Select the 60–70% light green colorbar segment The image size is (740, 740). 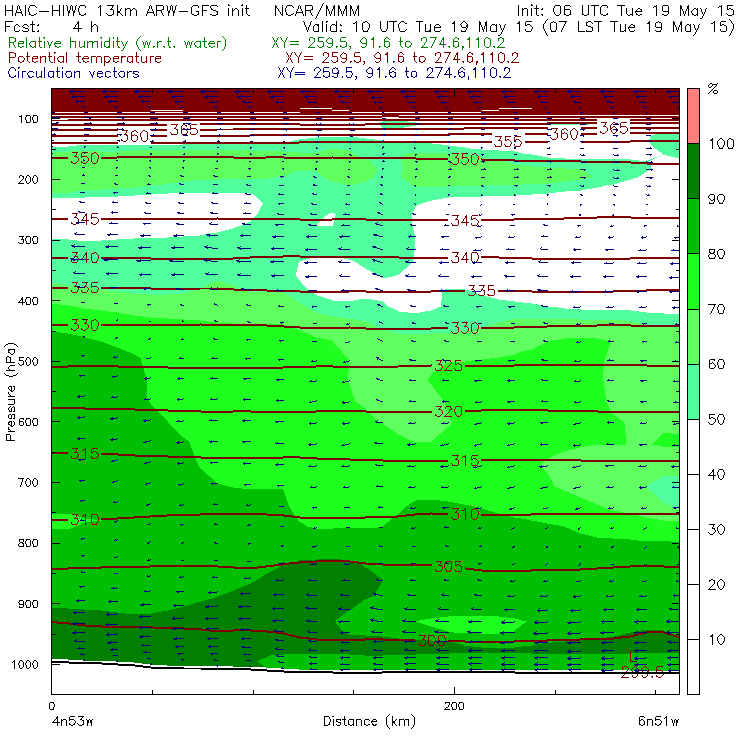tap(693, 336)
